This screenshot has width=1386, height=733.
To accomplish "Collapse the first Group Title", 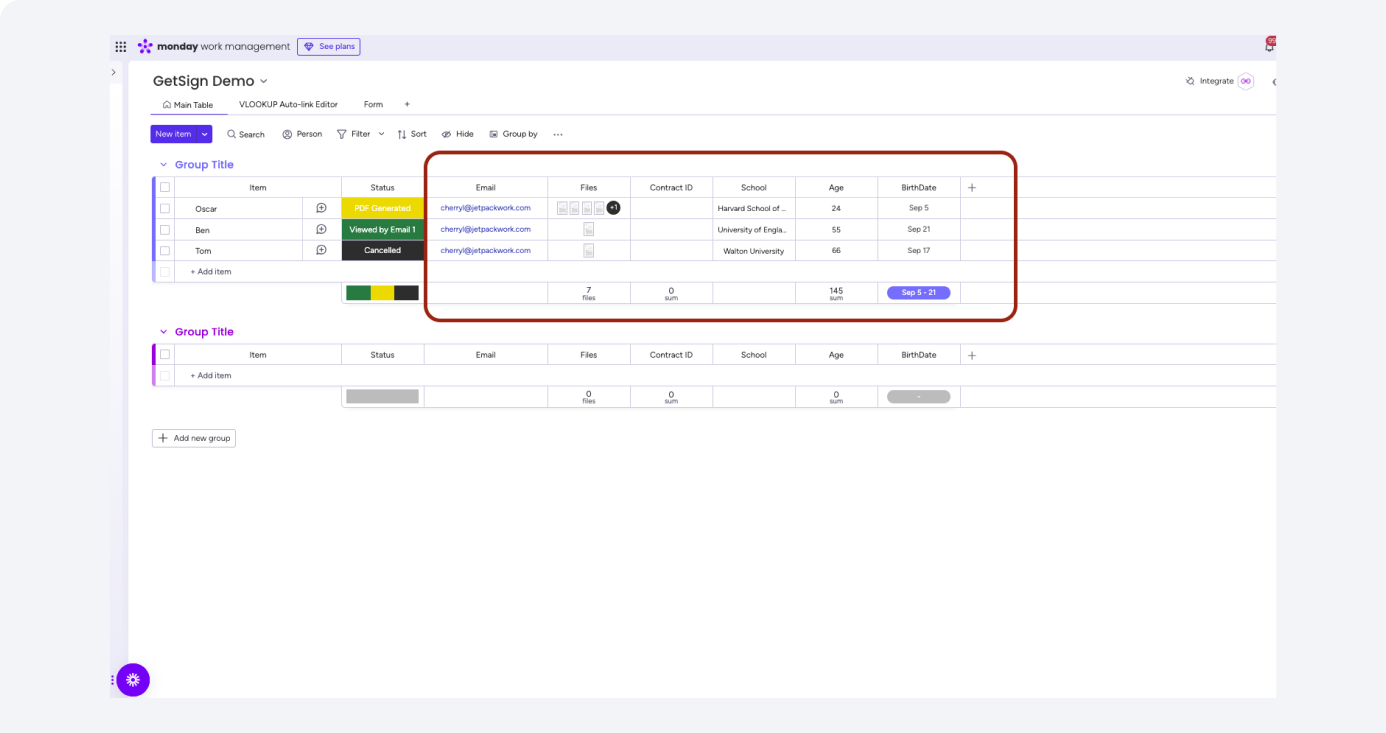I will click(163, 165).
